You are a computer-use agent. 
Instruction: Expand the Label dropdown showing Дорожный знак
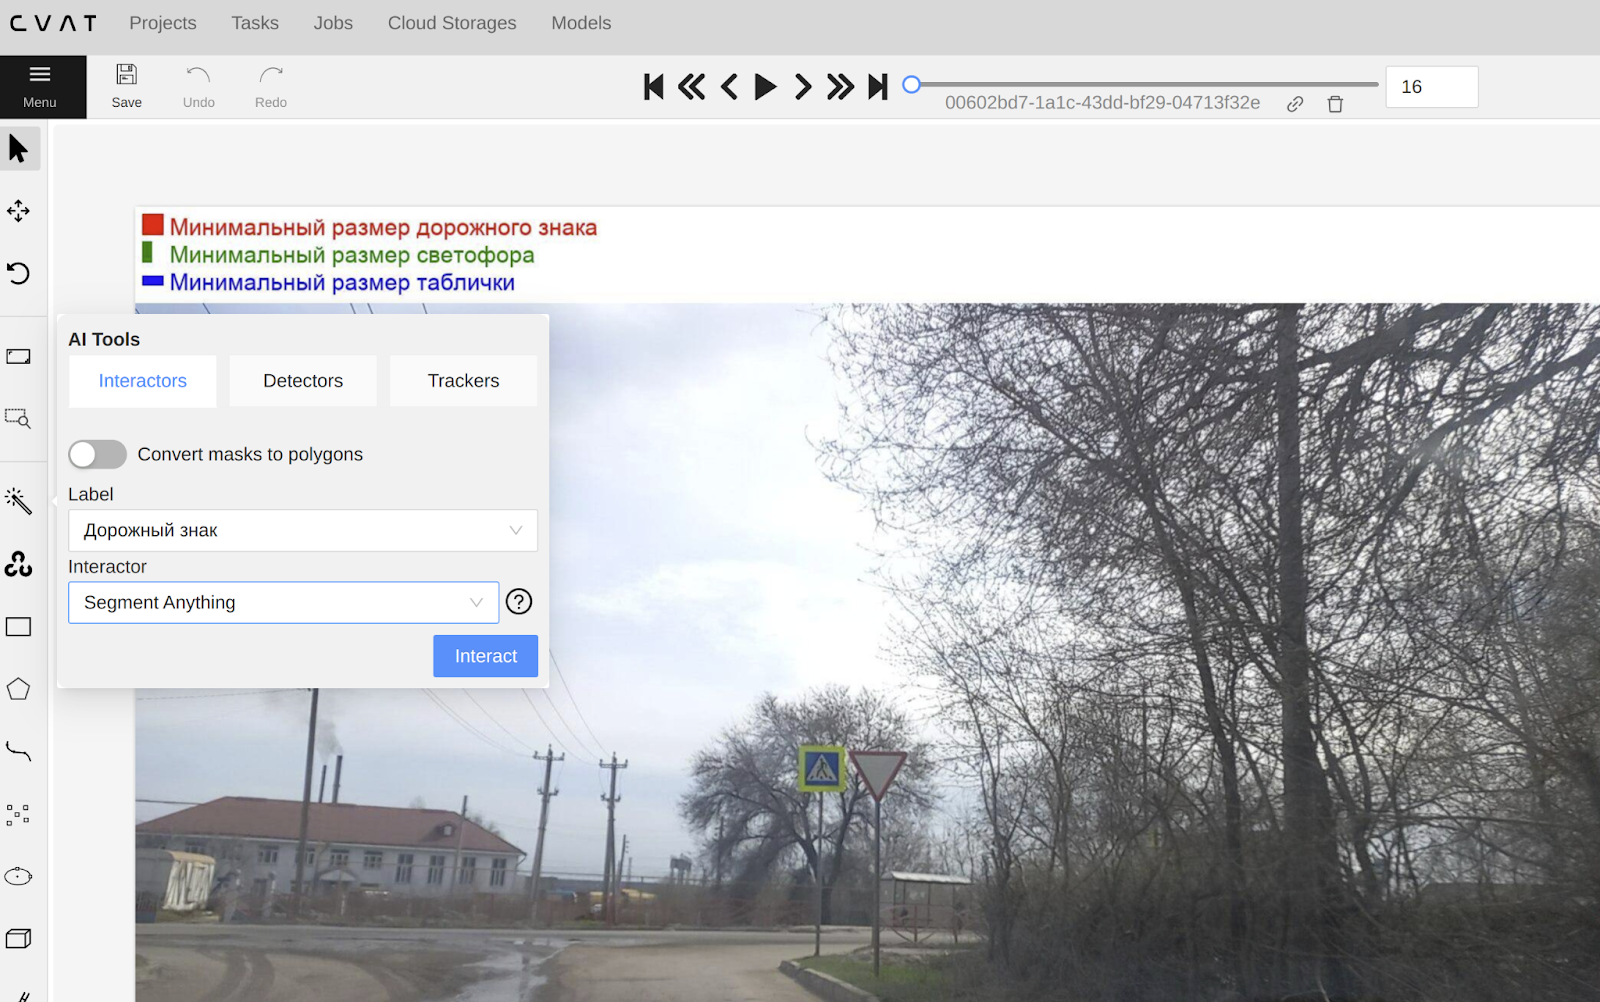coord(303,530)
